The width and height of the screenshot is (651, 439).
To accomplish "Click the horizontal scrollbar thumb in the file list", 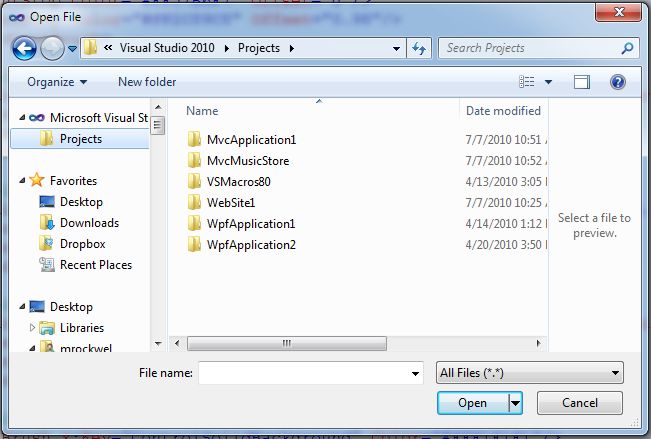I will point(287,343).
